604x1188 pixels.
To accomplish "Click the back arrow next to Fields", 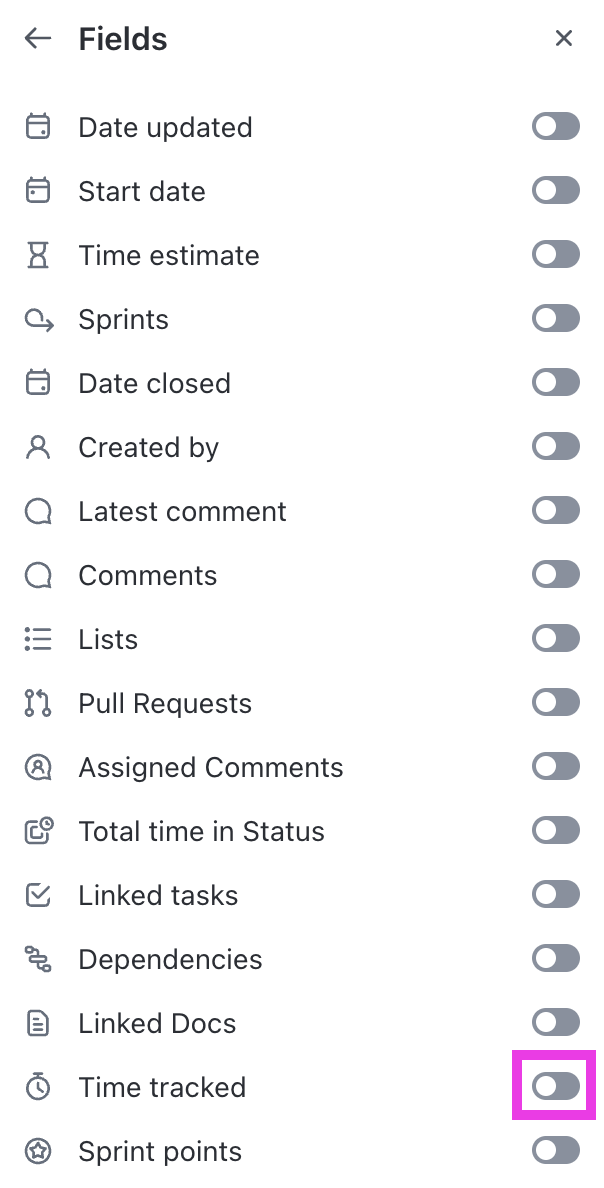I will tap(37, 38).
